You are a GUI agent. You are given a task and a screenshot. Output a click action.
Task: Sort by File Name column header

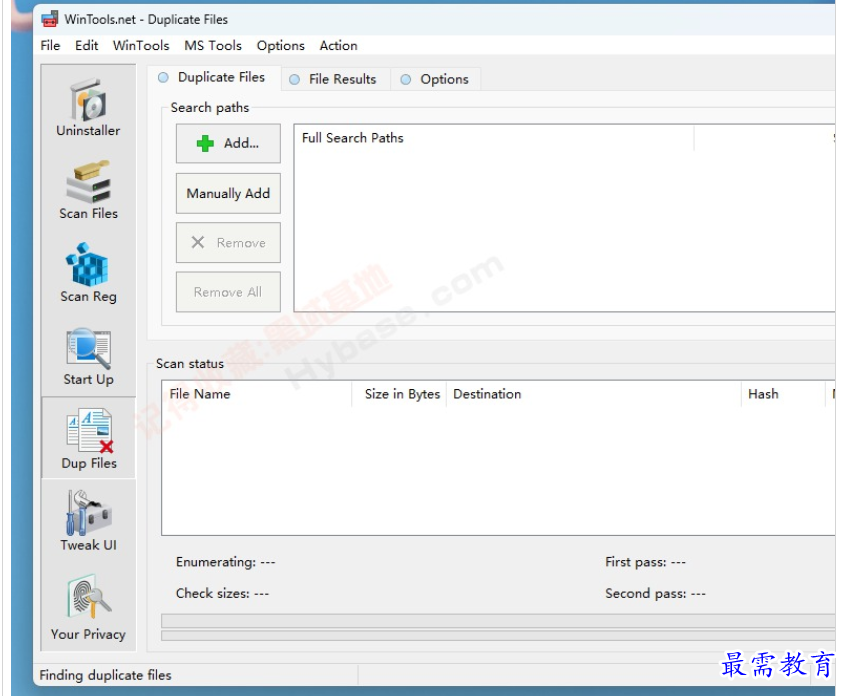coord(257,394)
